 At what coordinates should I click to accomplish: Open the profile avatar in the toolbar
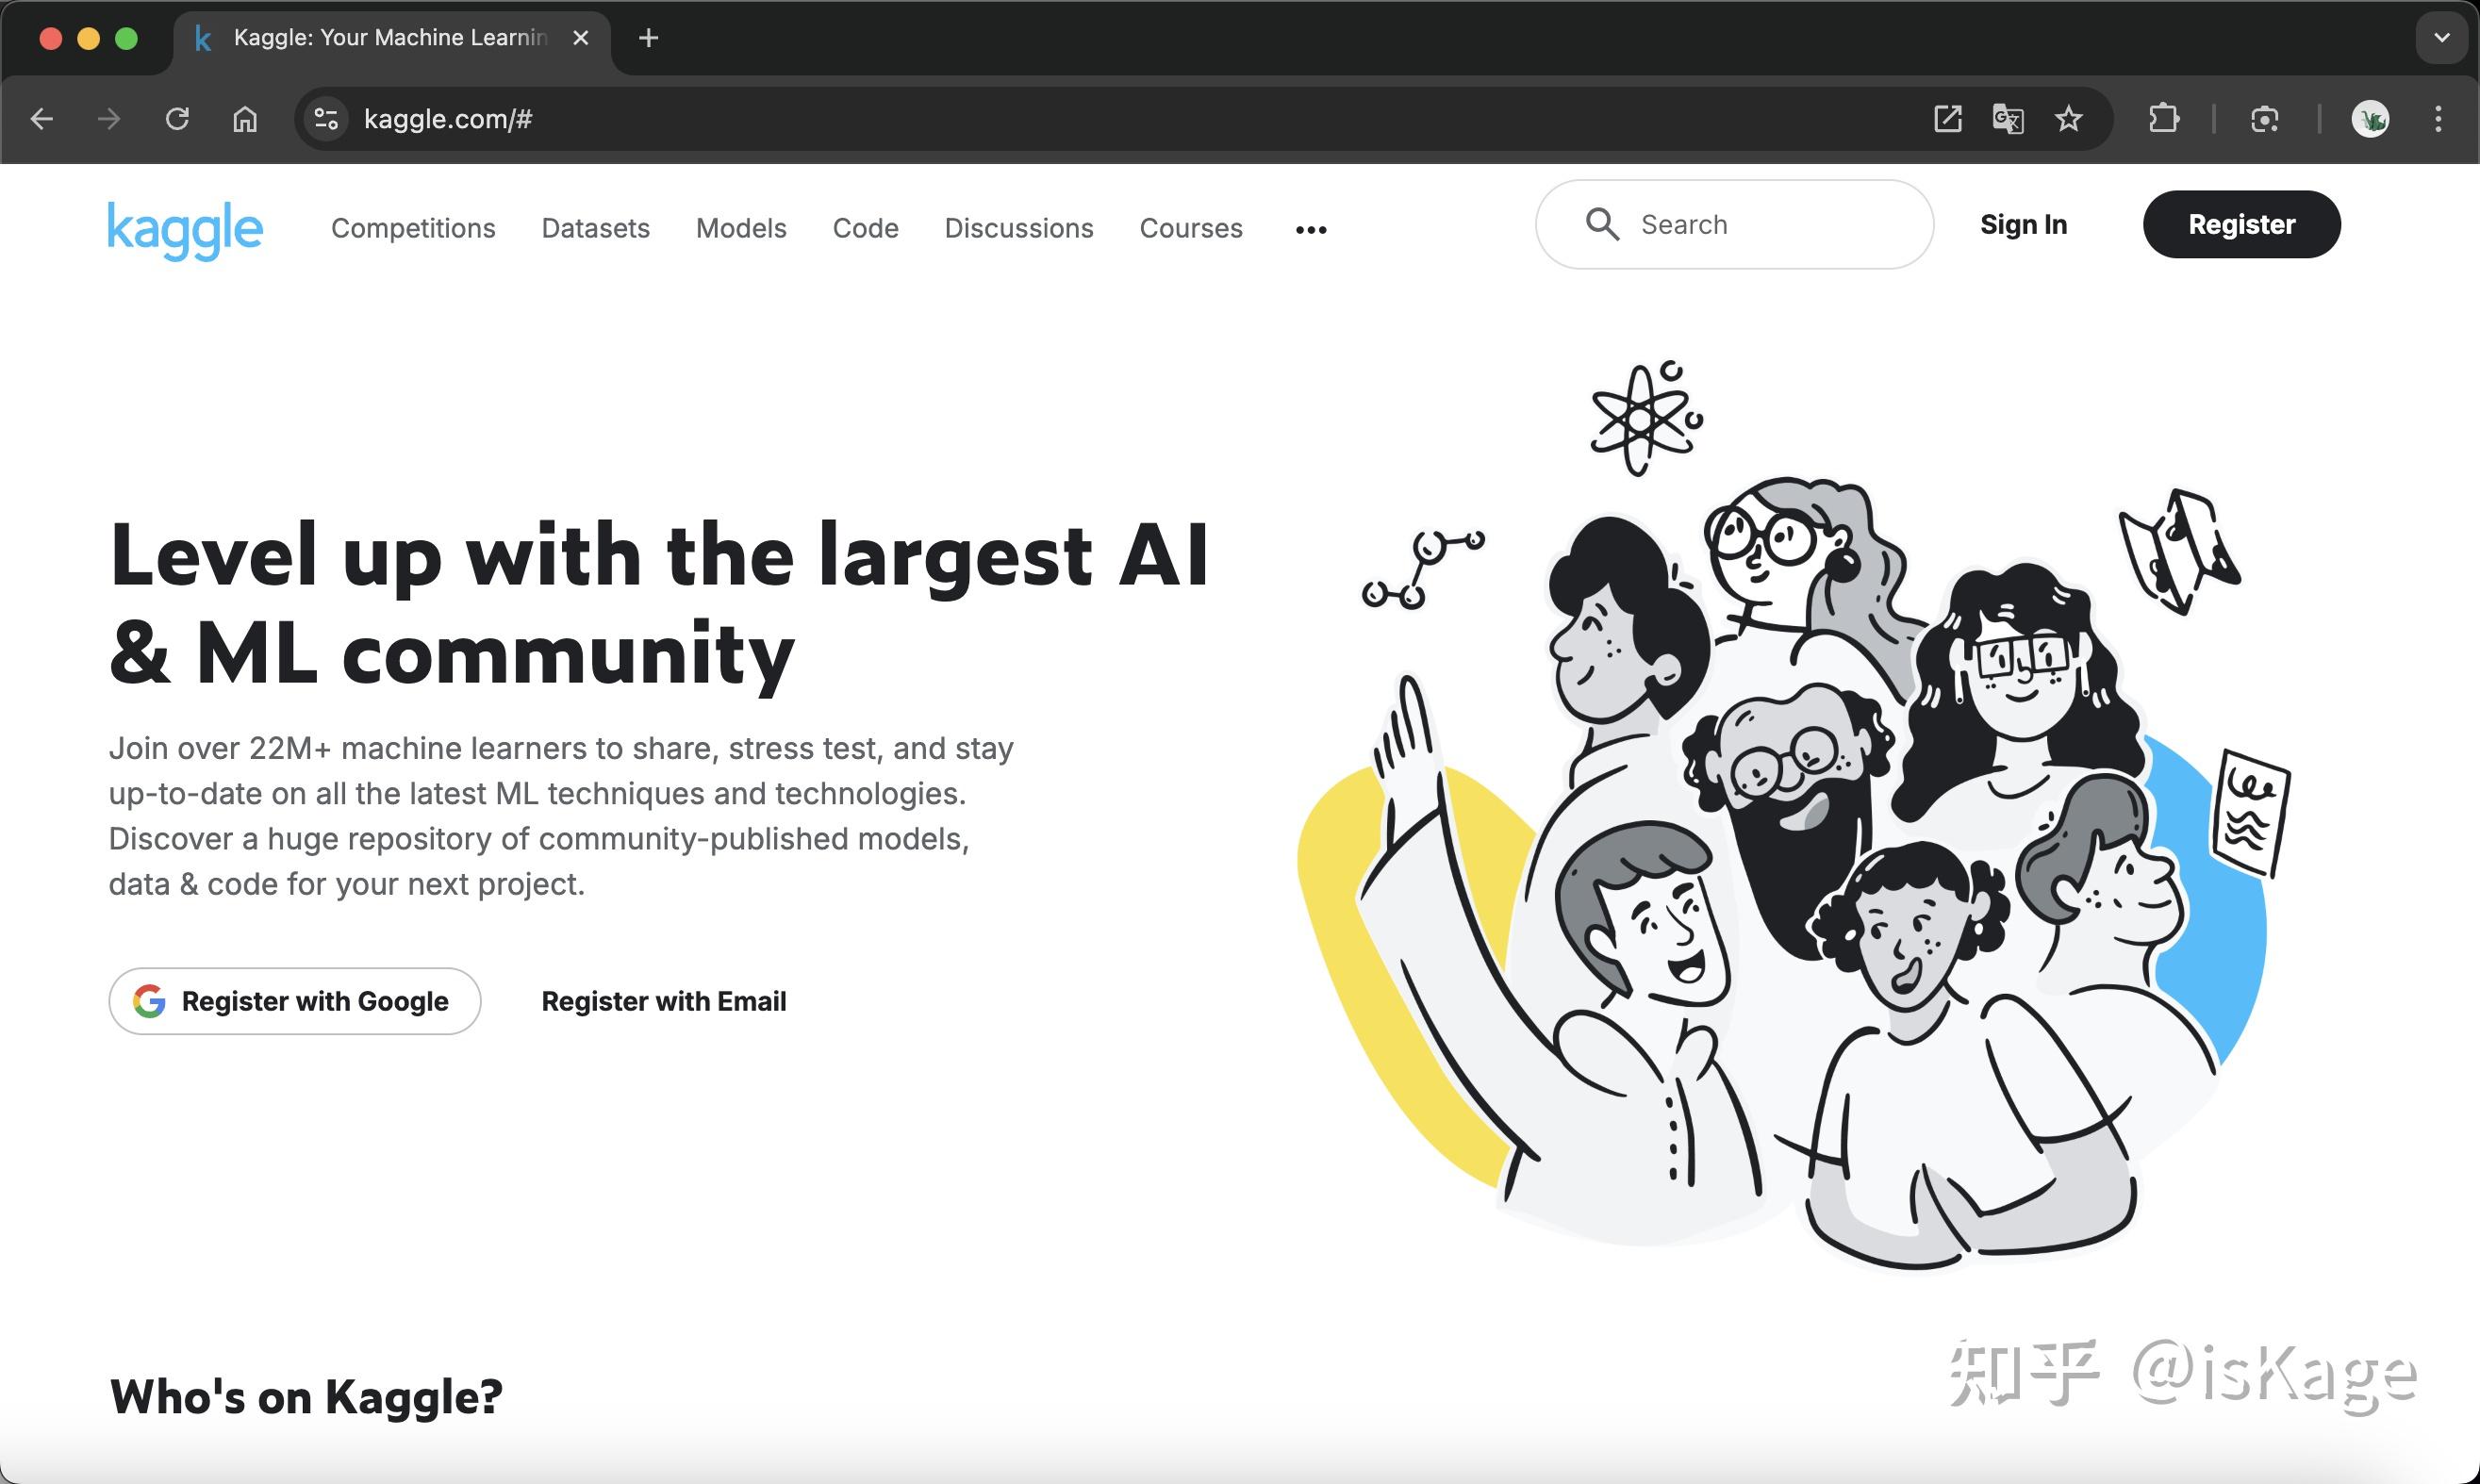(2371, 119)
